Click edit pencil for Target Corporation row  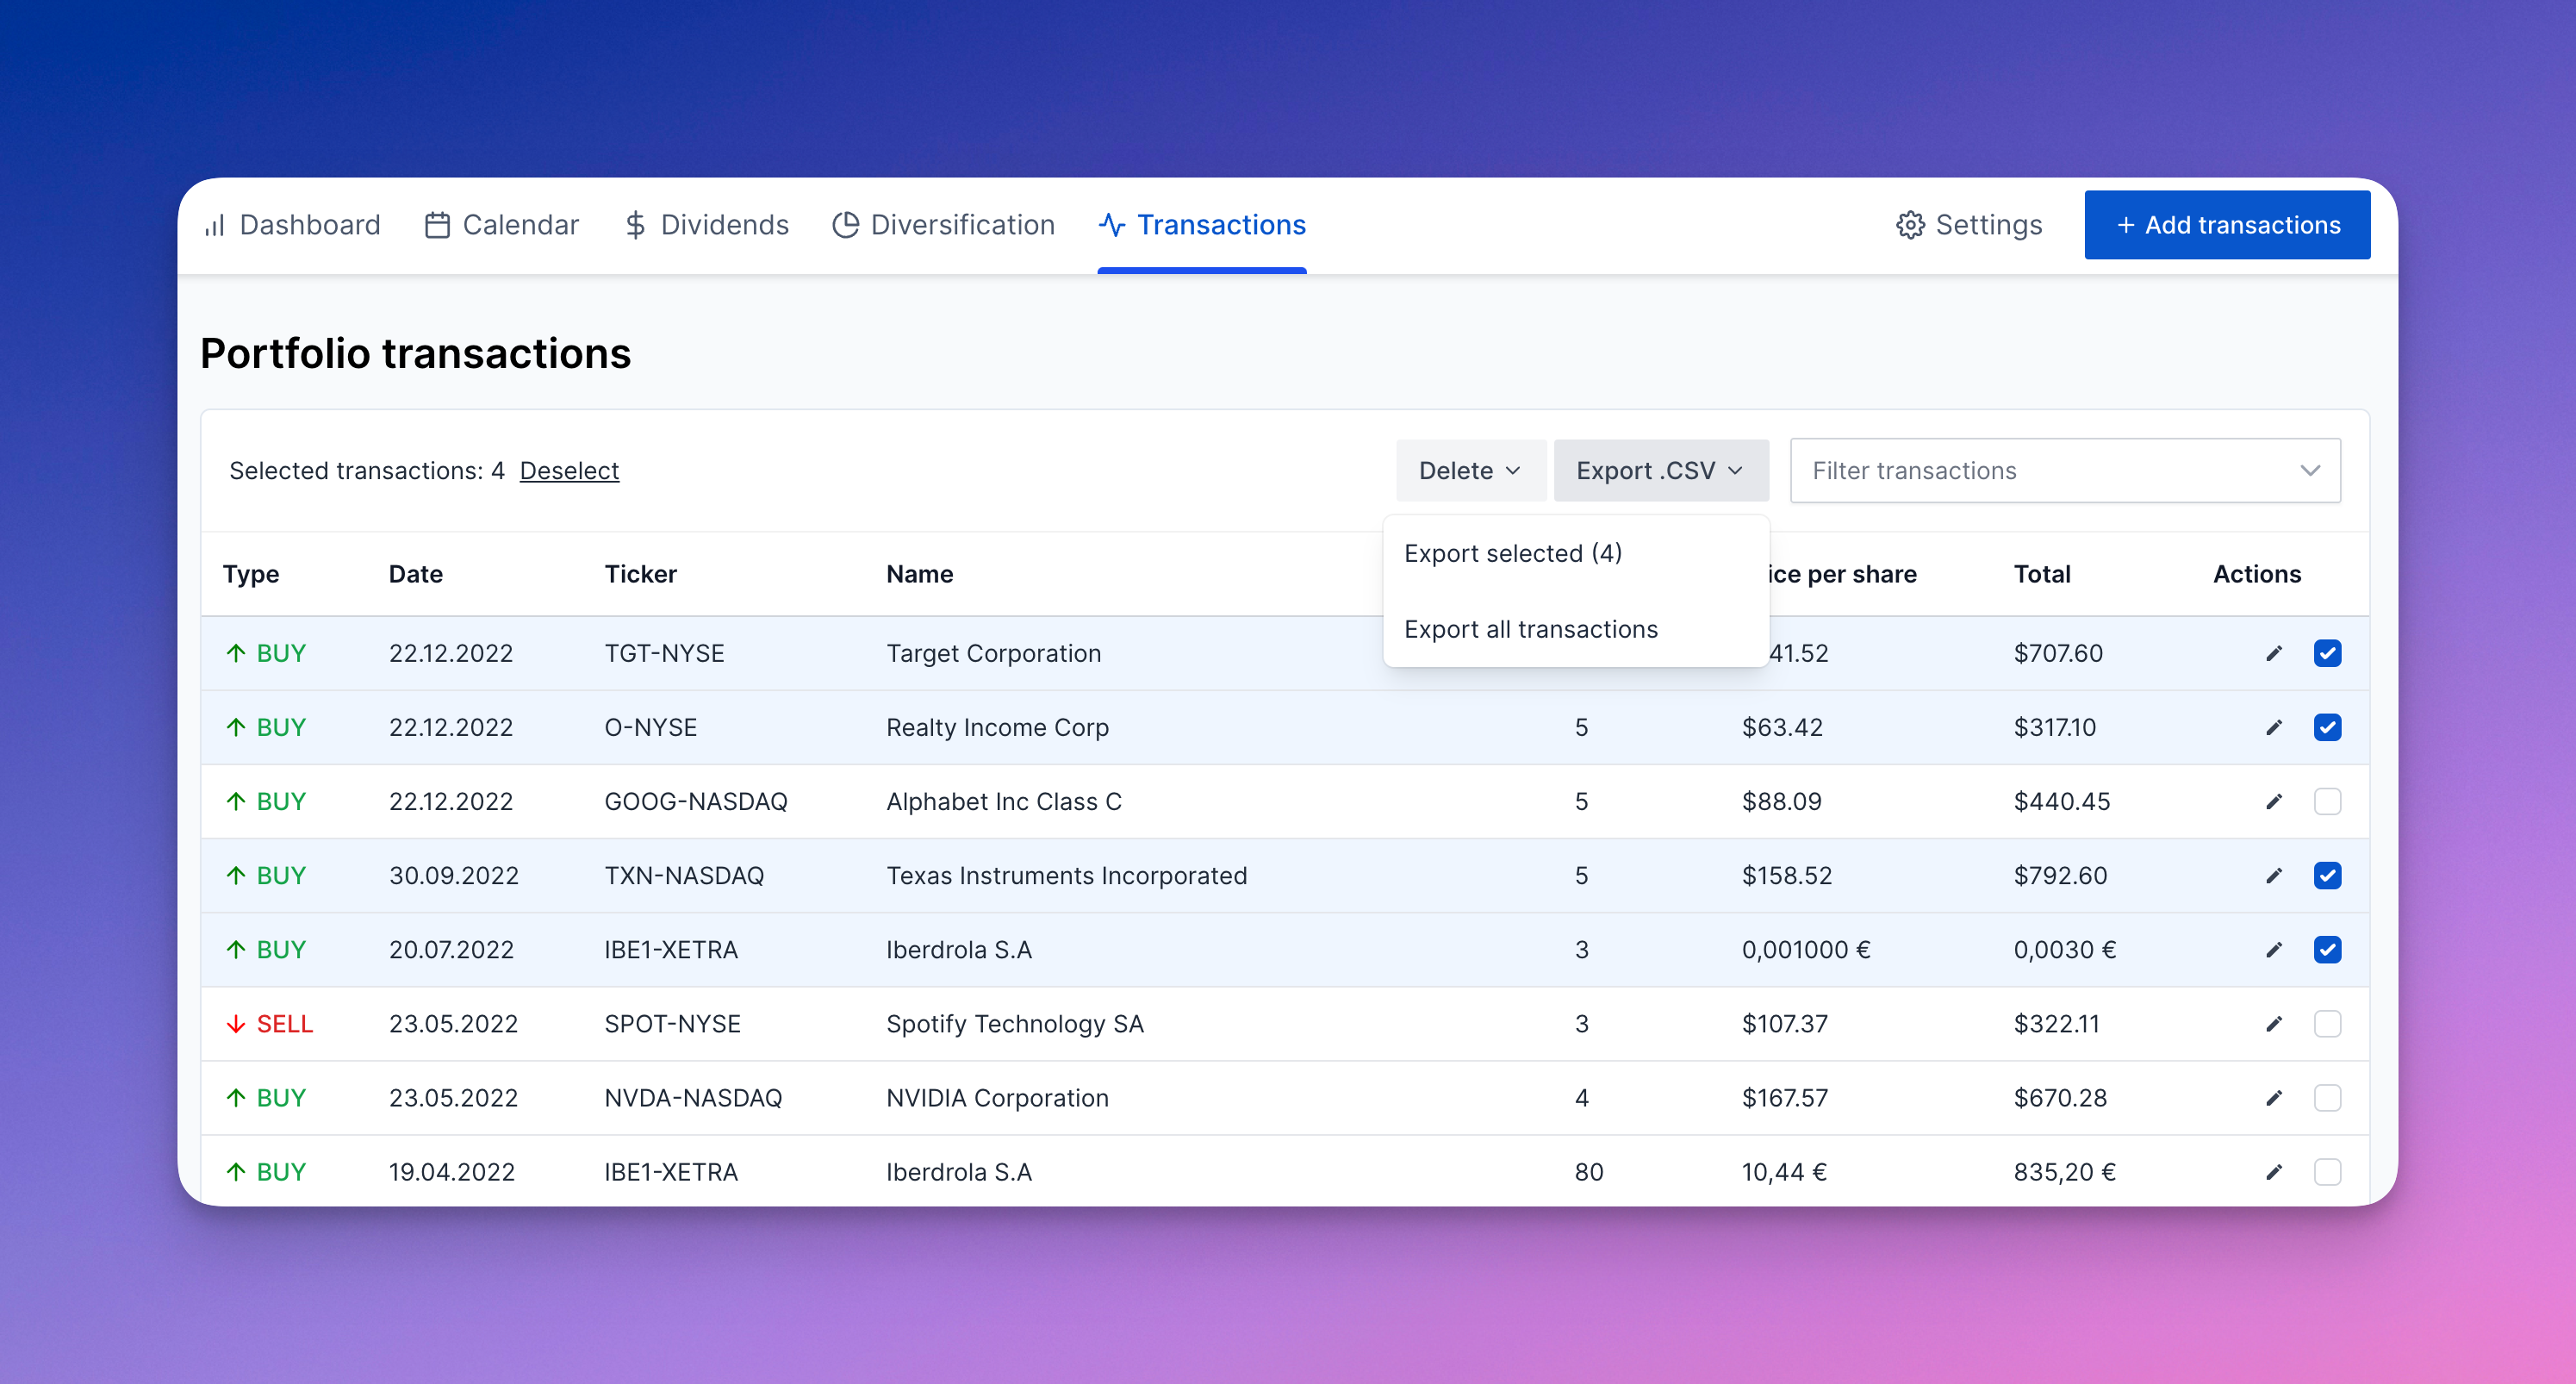2273,653
